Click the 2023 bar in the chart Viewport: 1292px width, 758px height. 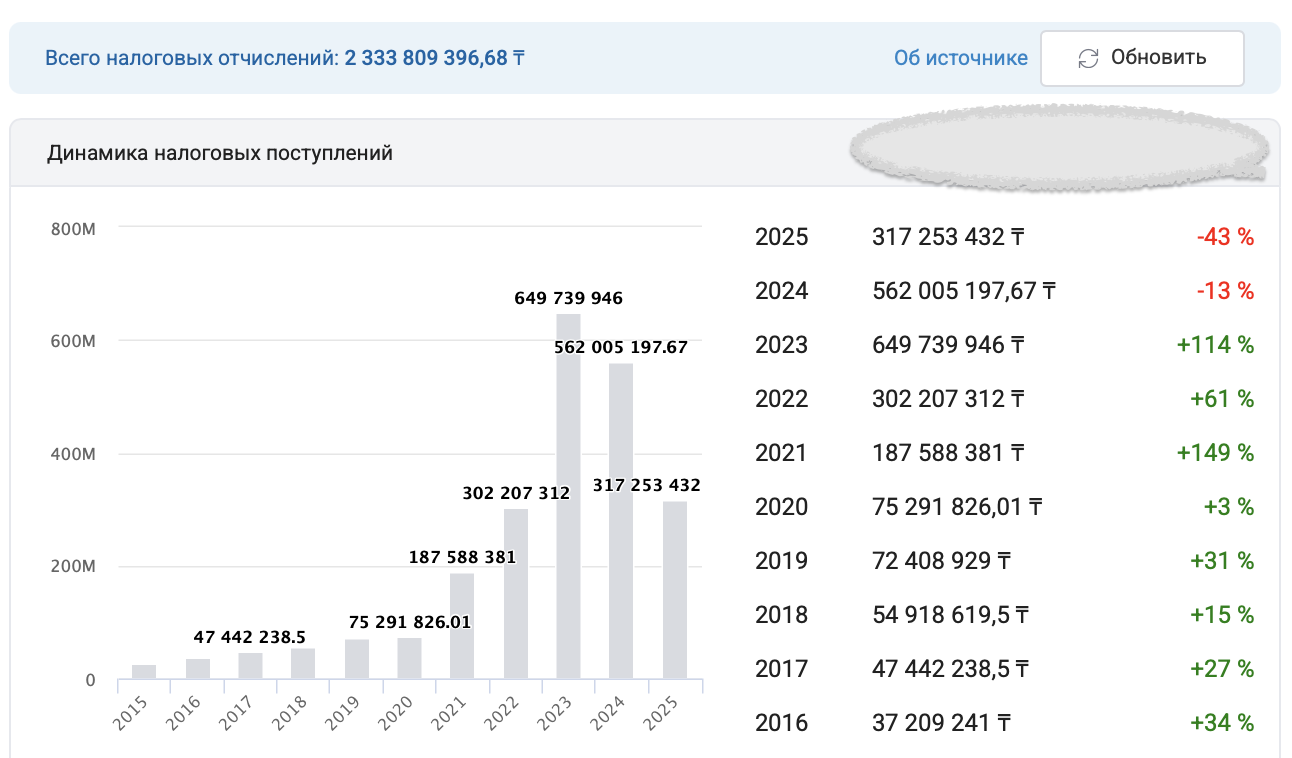tap(568, 497)
